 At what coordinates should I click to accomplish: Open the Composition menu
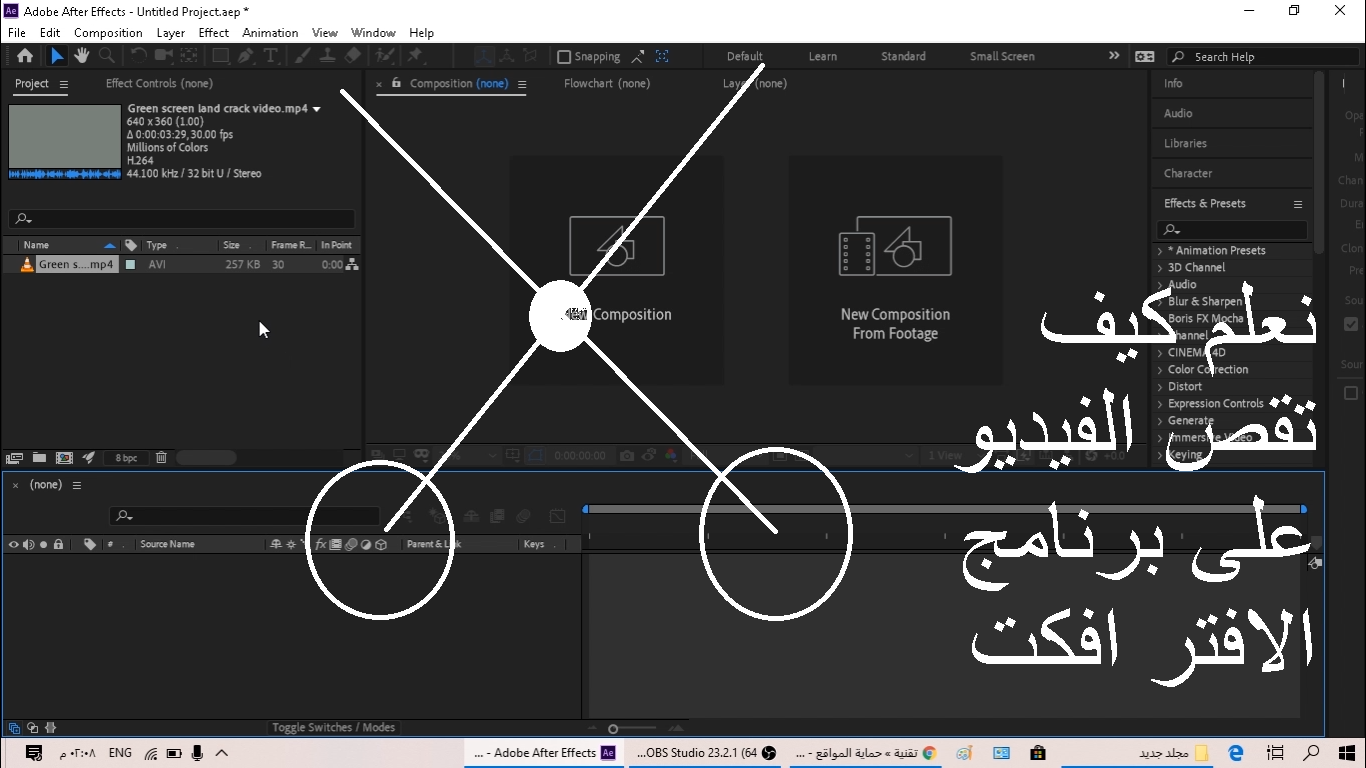tap(108, 33)
